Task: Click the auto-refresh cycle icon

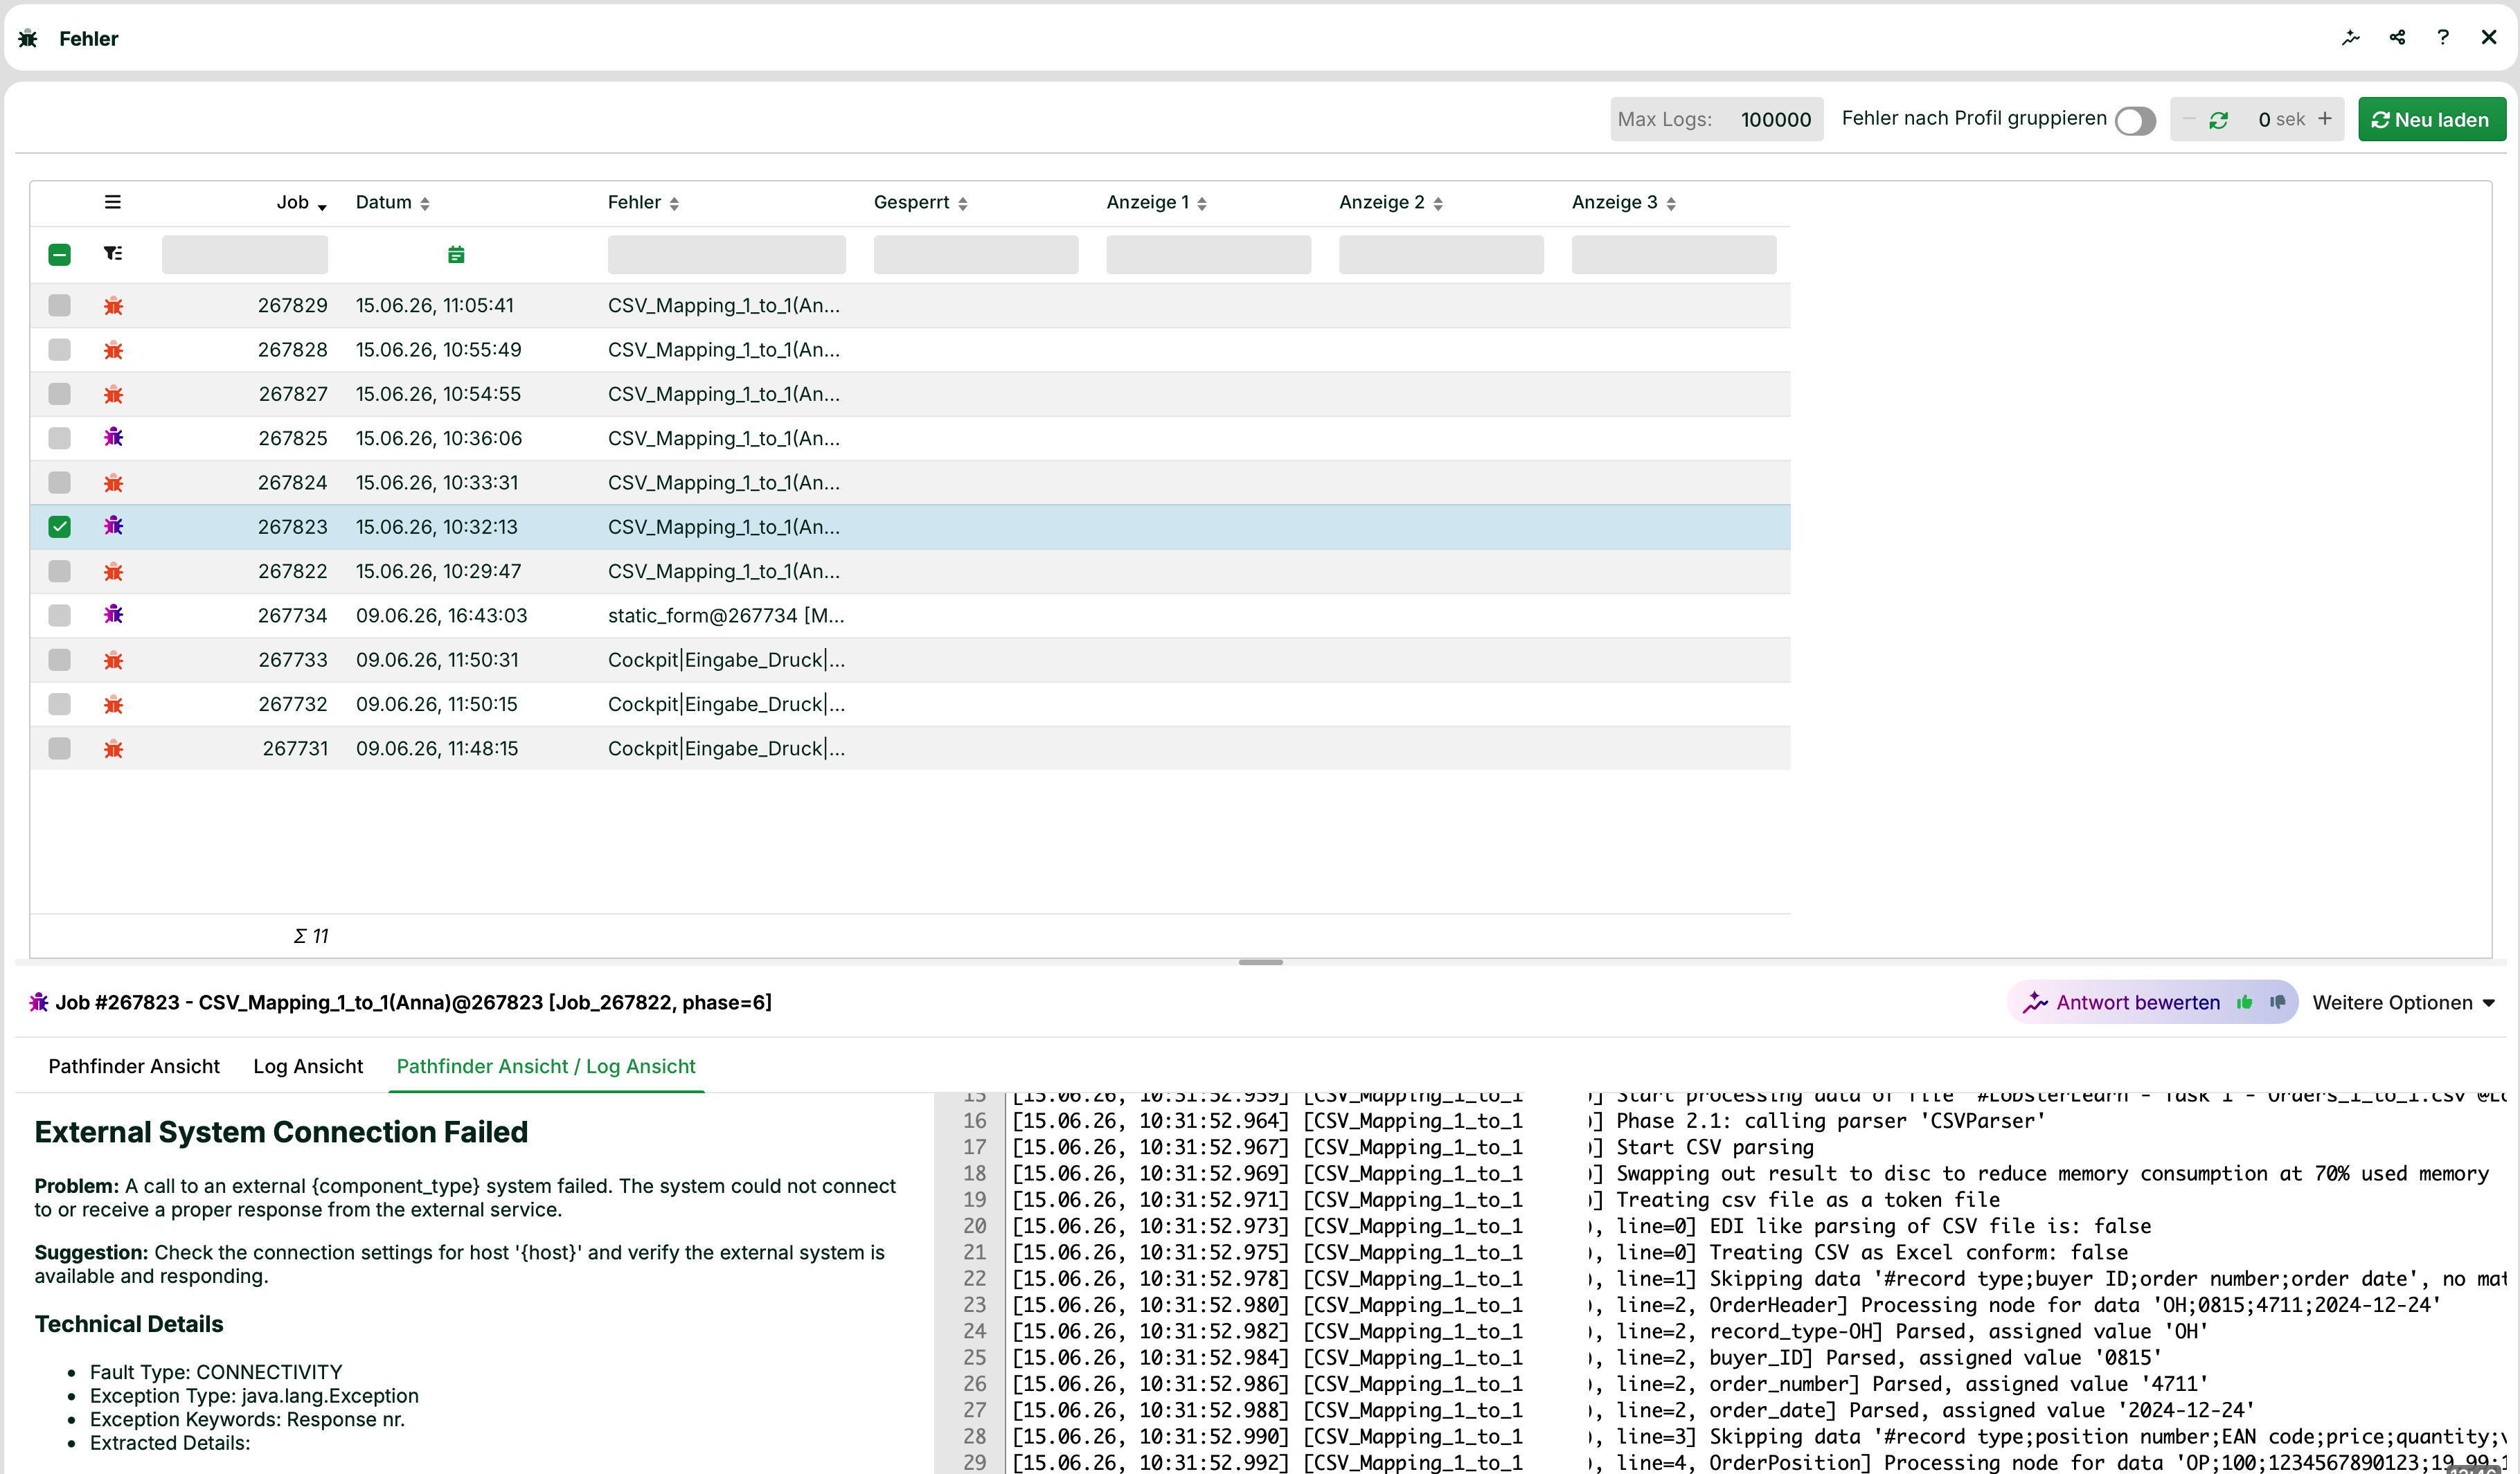Action: pos(2219,120)
